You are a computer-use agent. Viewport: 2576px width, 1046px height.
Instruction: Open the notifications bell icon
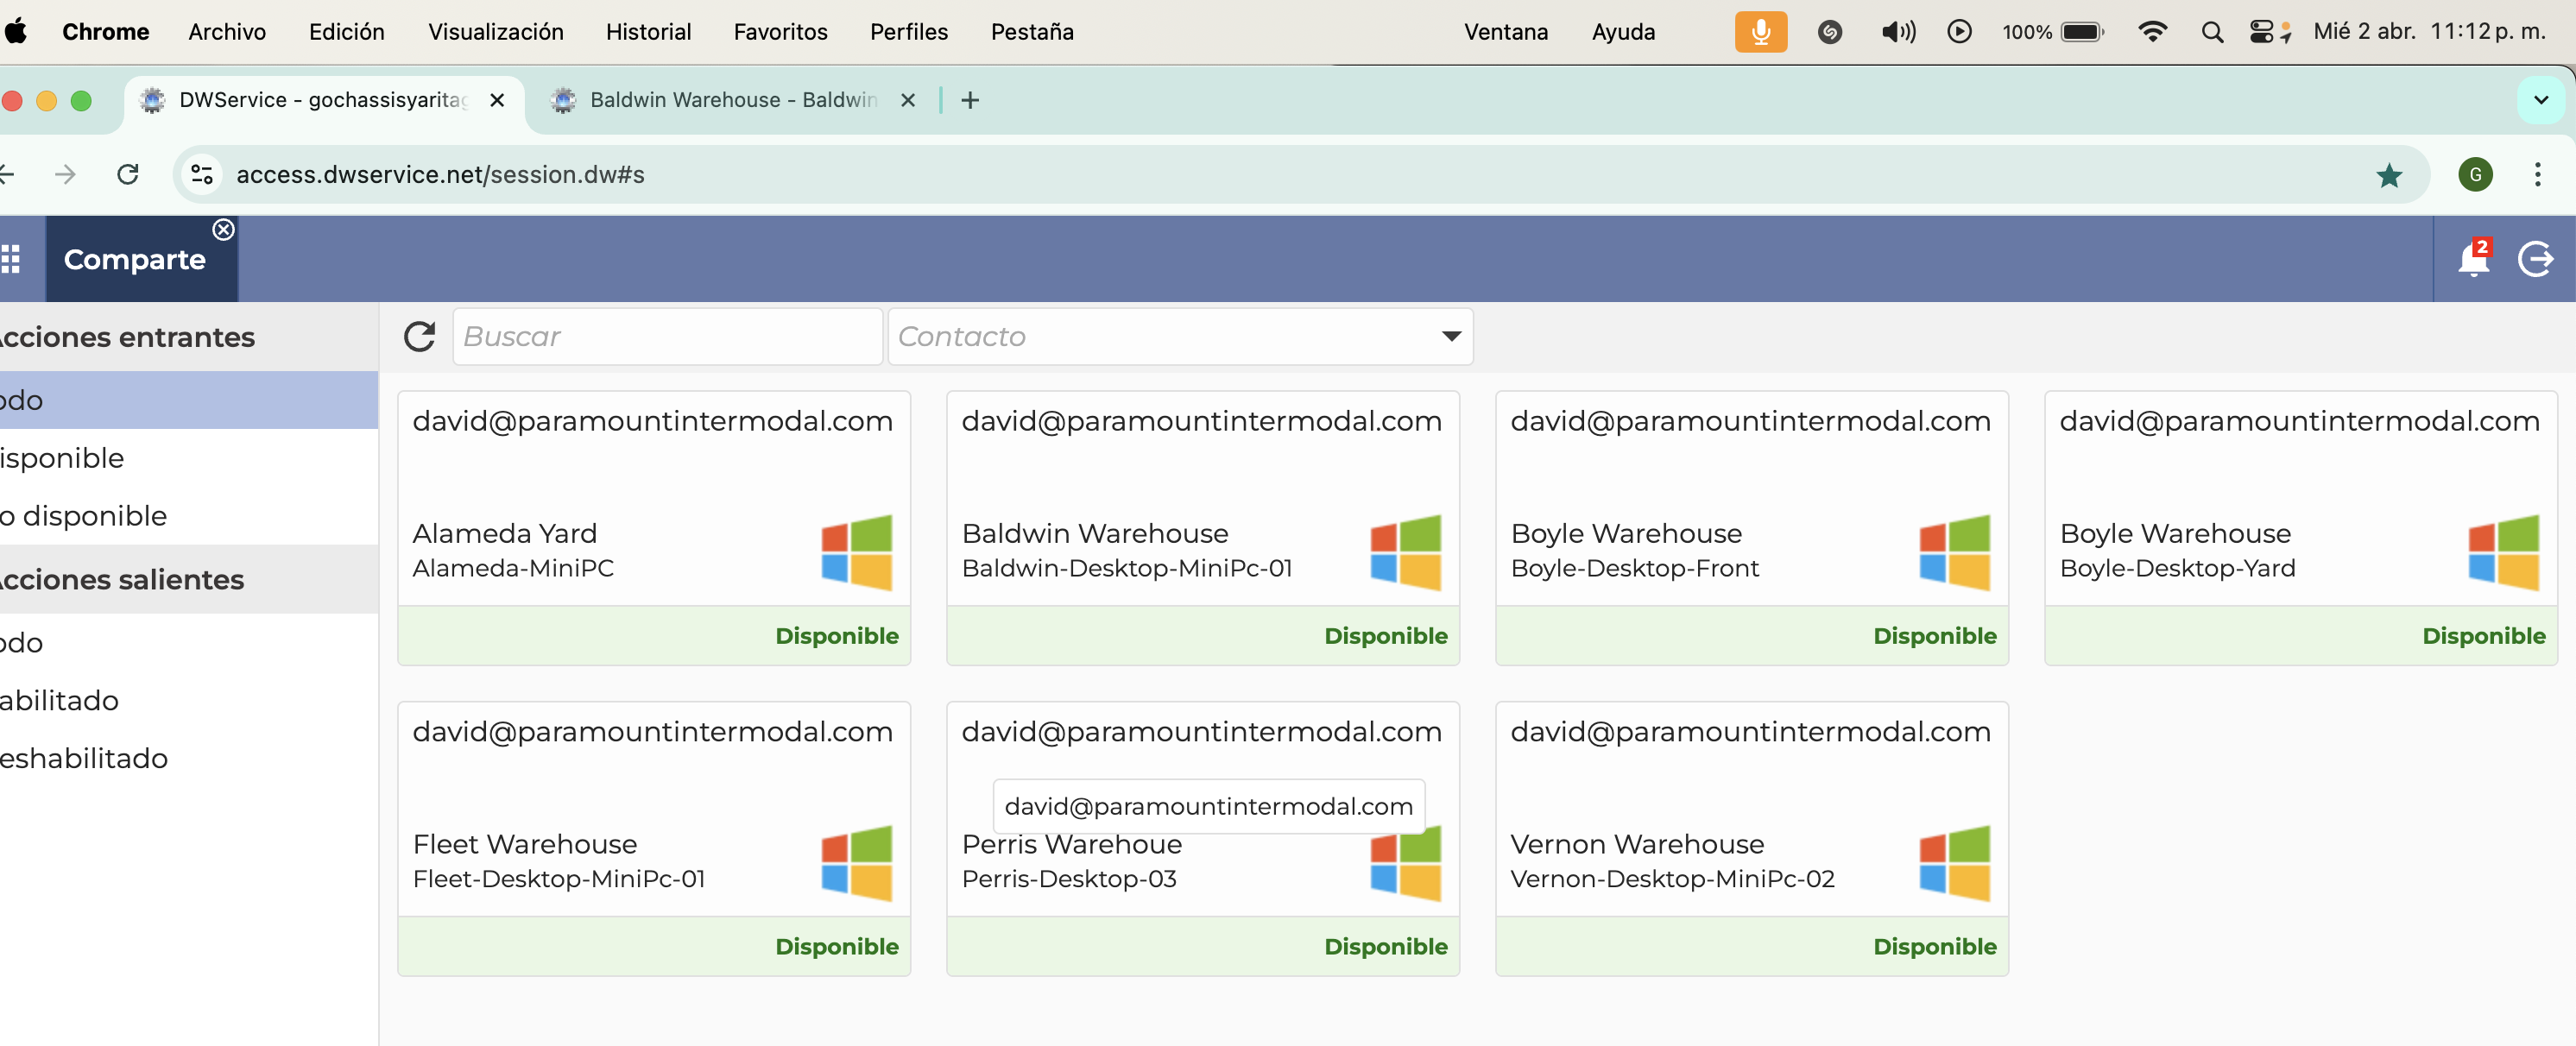tap(2473, 259)
